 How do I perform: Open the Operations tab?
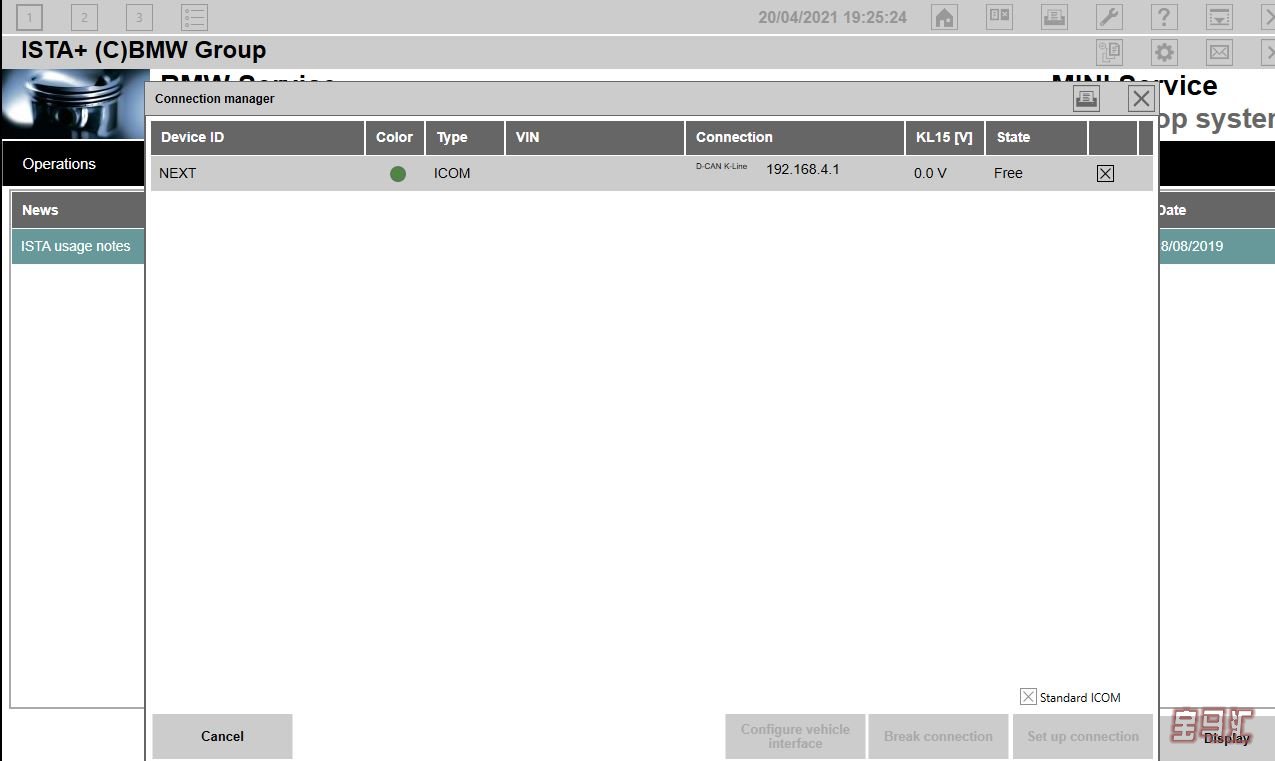(x=73, y=164)
